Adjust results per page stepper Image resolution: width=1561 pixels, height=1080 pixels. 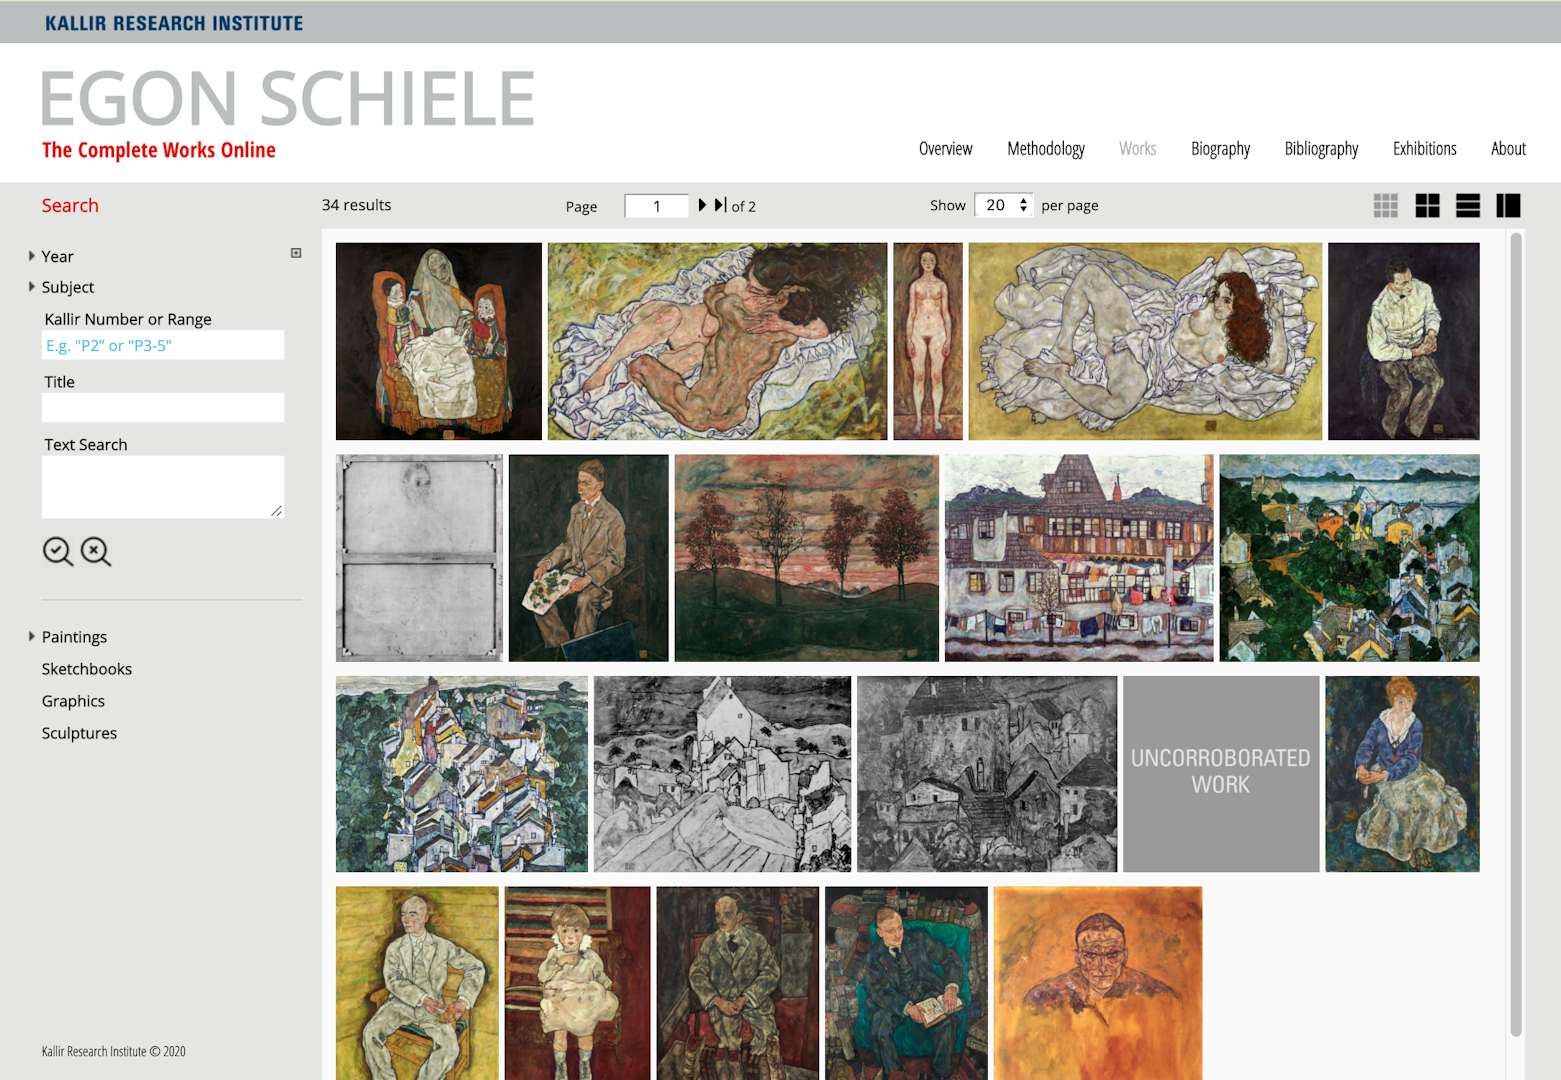click(1023, 205)
